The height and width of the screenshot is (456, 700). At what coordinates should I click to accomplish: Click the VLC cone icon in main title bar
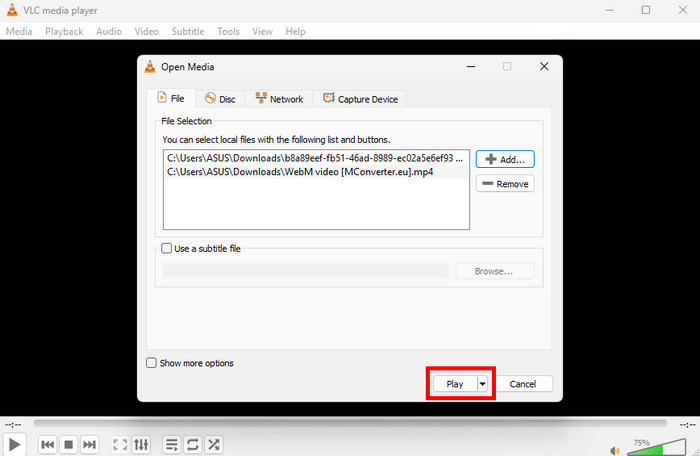click(12, 10)
